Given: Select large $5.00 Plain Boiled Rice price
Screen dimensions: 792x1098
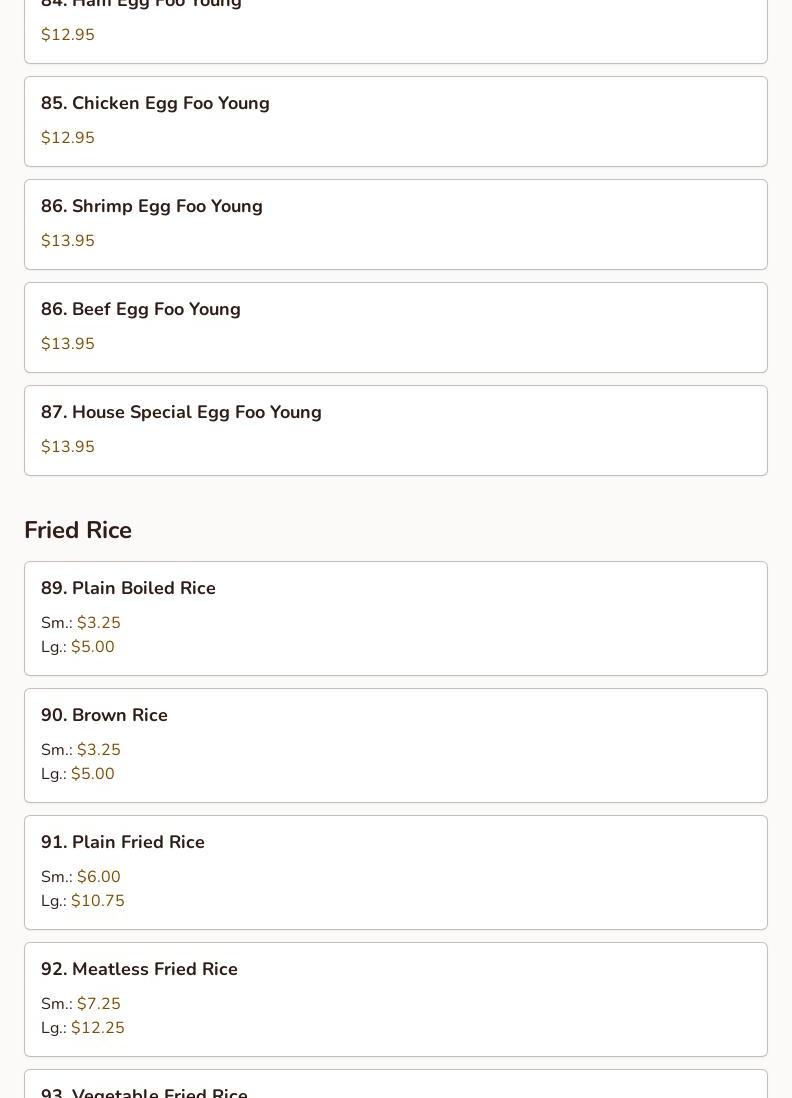Looking at the screenshot, I should click(93, 647).
